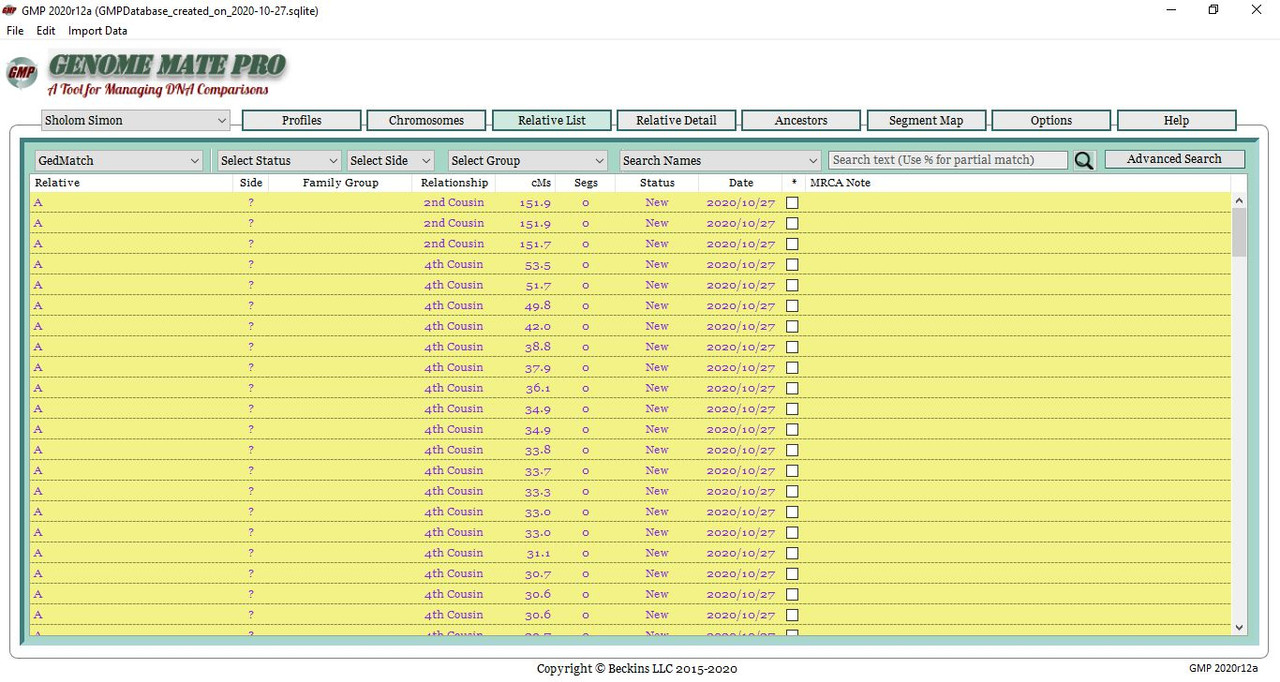This screenshot has height=682, width=1280.
Task: Select the 36.1 cMs value cell
Action: (x=538, y=388)
